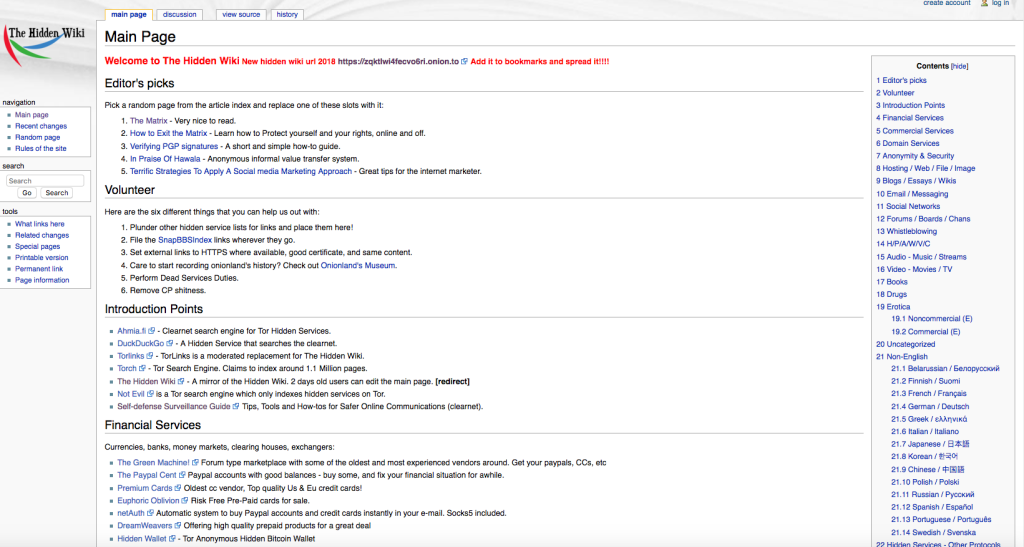Click the log in link

tap(1000, 3)
